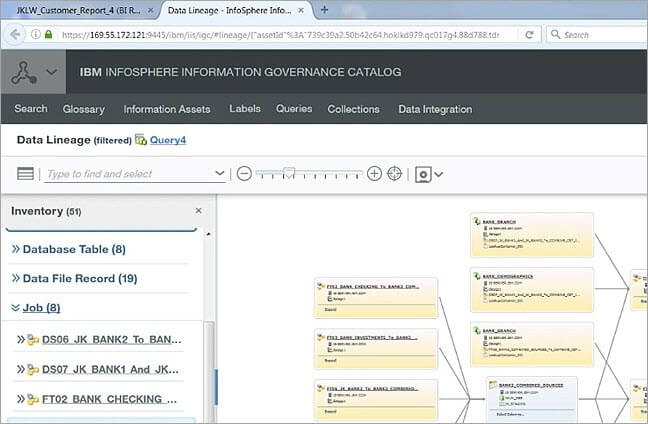The height and width of the screenshot is (424, 648).
Task: Open the Labels menu
Action: click(245, 109)
